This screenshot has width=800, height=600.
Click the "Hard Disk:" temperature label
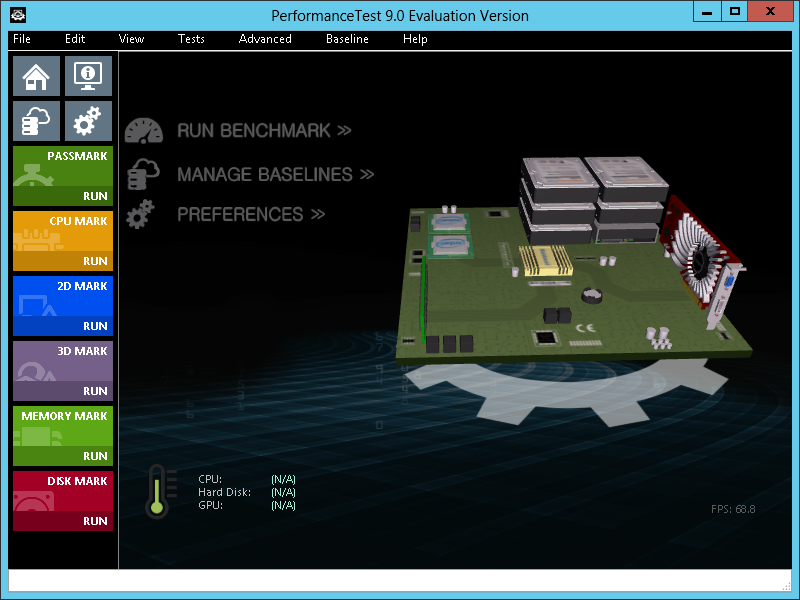click(x=224, y=492)
